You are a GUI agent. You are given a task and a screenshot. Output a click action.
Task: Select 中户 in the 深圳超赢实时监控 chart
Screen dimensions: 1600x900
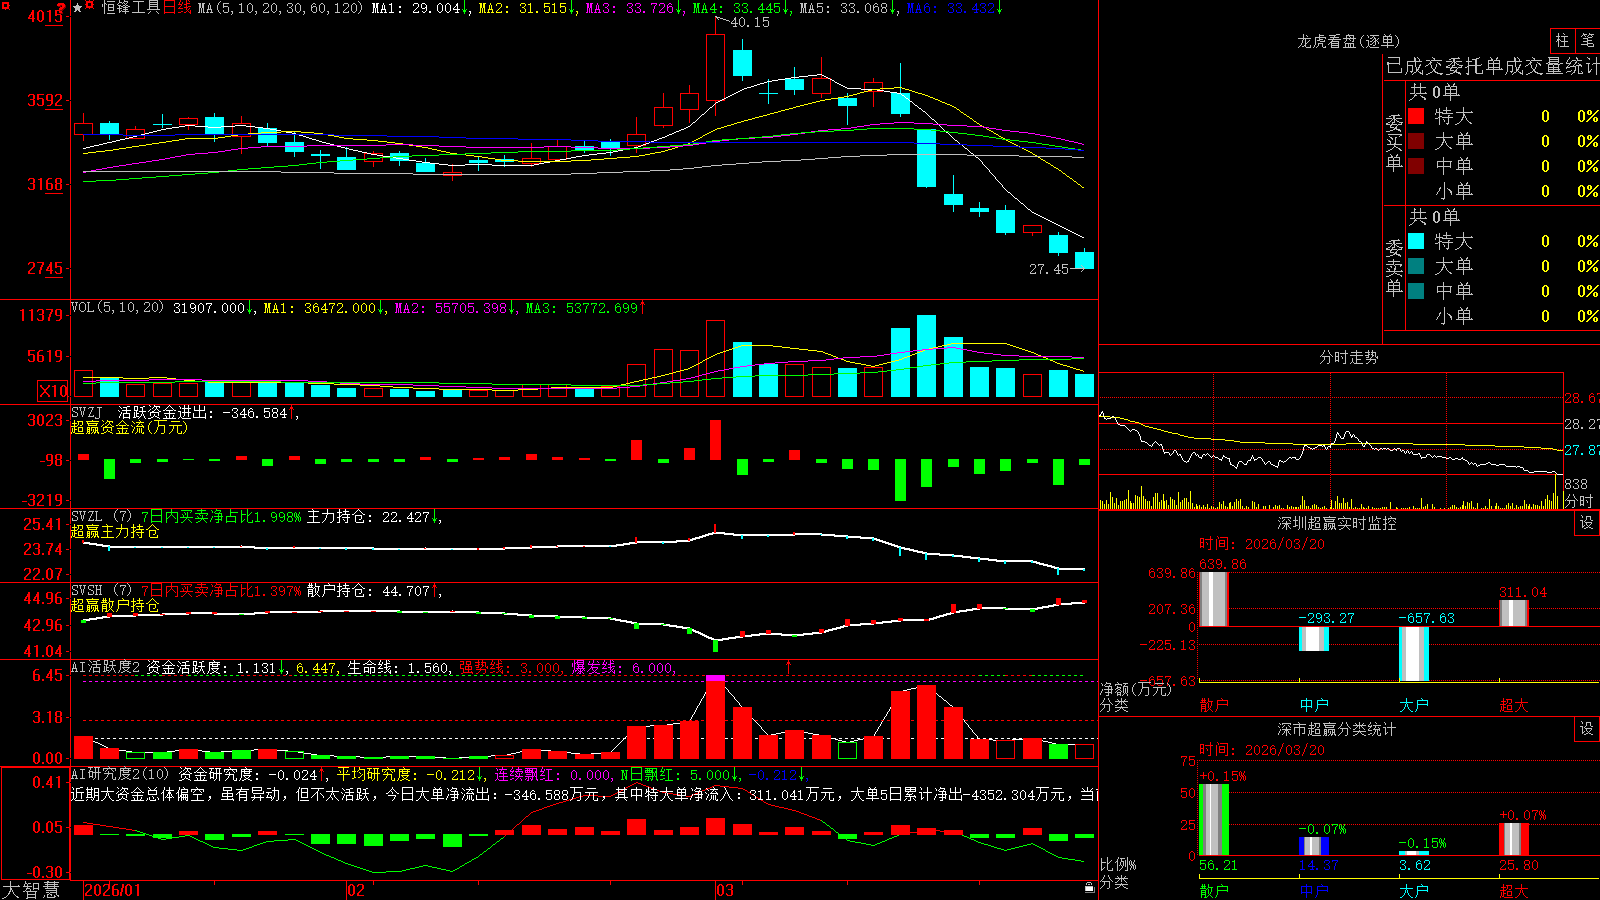tap(1314, 705)
